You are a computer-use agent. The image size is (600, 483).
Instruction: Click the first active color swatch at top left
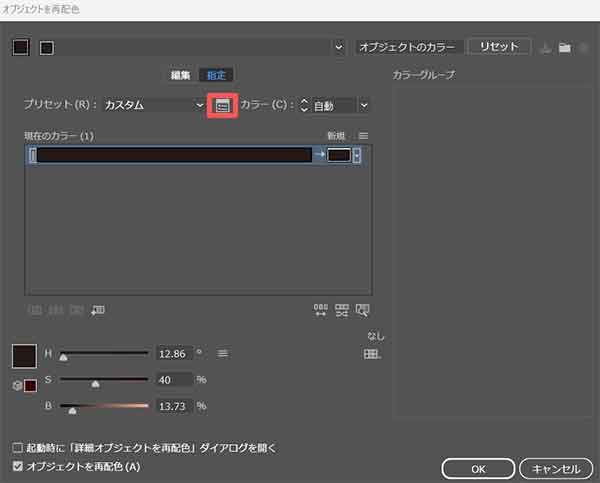click(21, 47)
